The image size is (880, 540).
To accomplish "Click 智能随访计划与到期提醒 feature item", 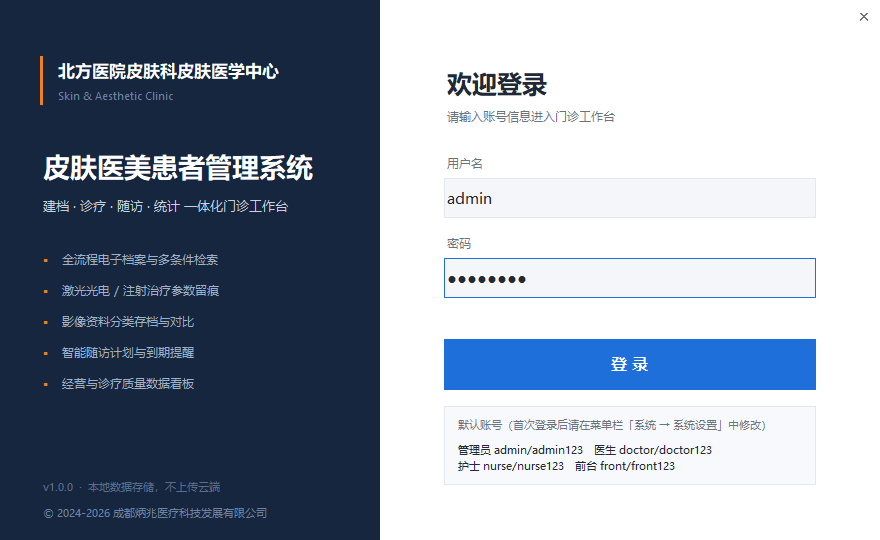I will [128, 353].
